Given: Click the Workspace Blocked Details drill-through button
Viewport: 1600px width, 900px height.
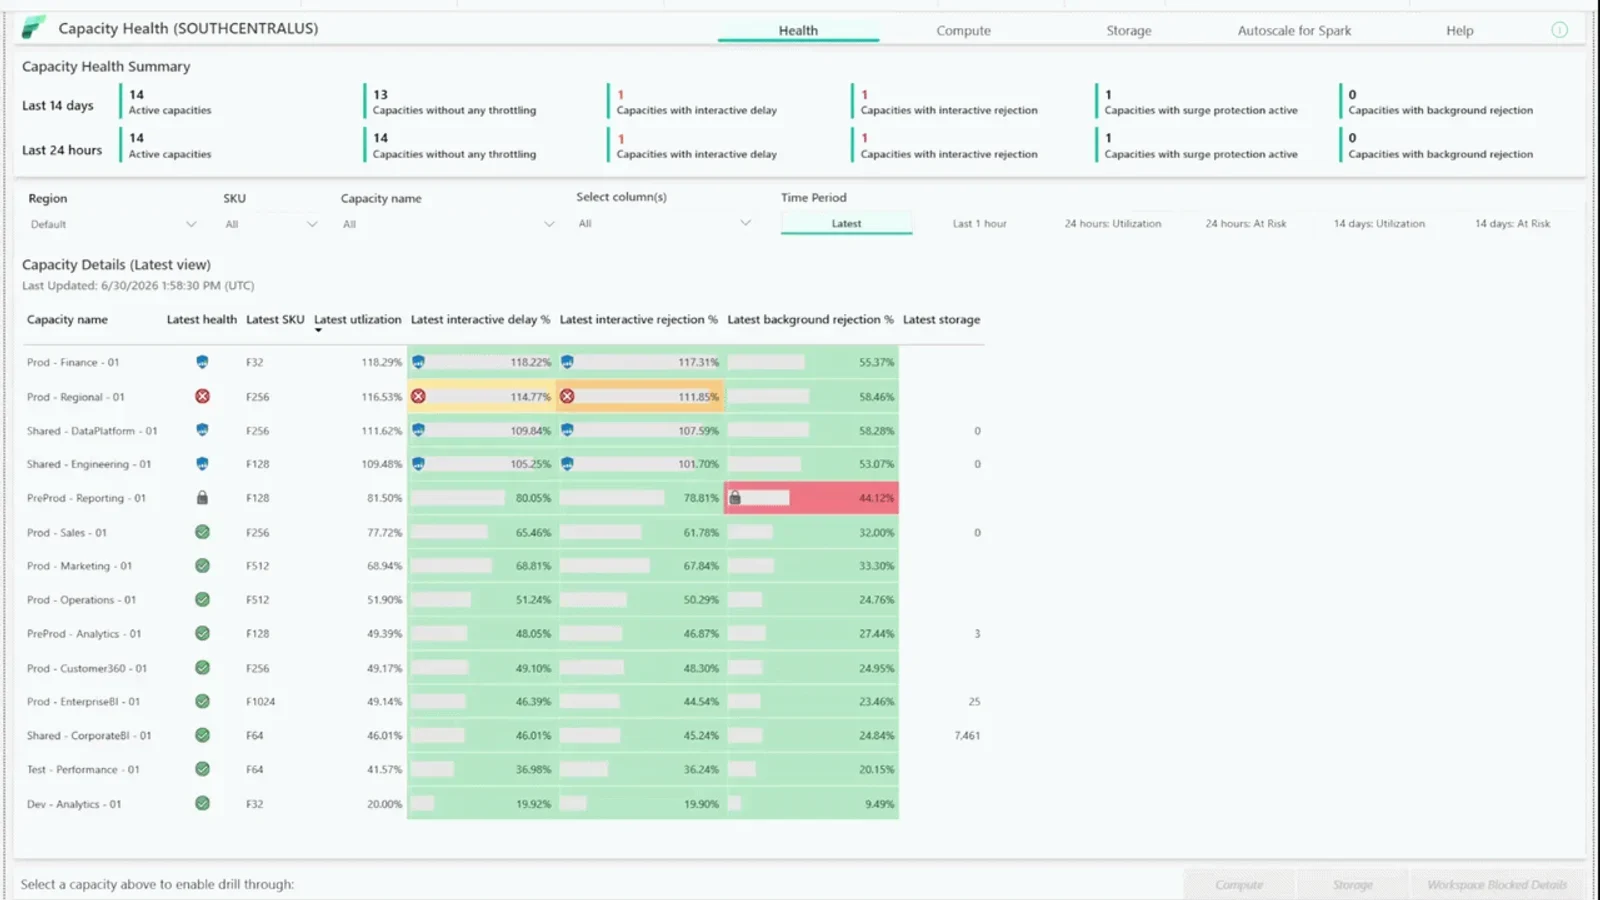Looking at the screenshot, I should [x=1497, y=885].
